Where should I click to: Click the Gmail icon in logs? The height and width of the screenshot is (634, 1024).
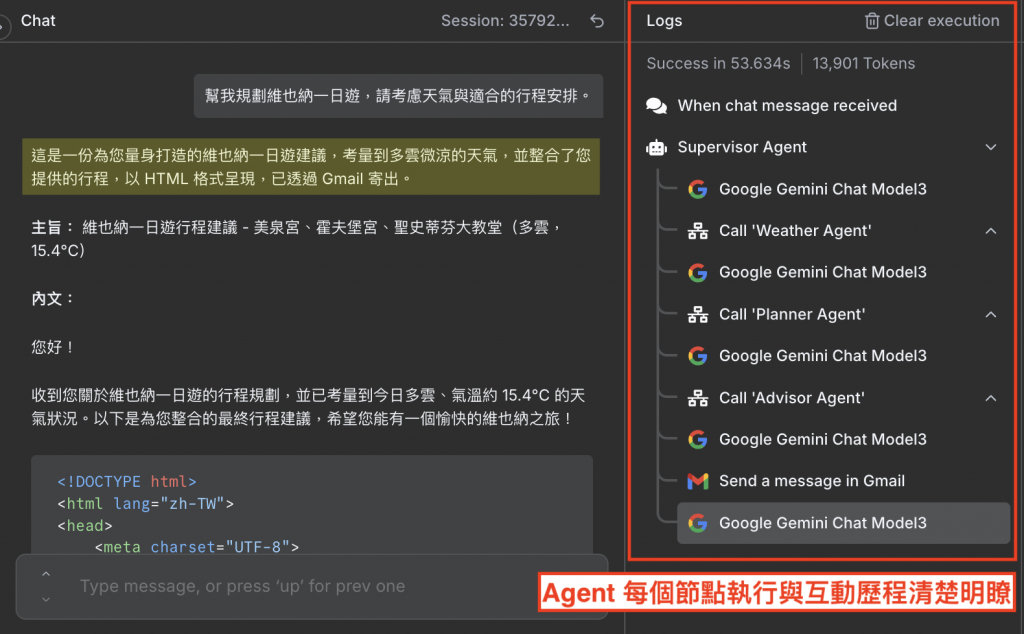(697, 481)
